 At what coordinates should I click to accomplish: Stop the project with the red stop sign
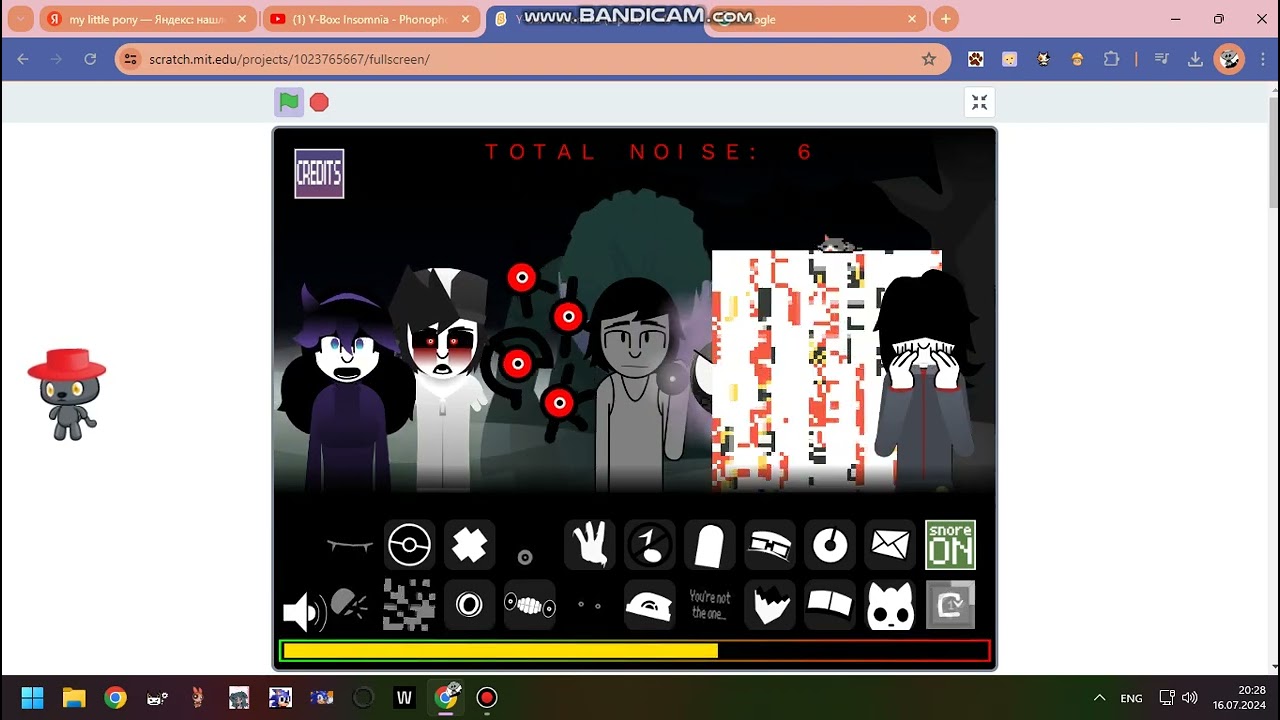319,102
